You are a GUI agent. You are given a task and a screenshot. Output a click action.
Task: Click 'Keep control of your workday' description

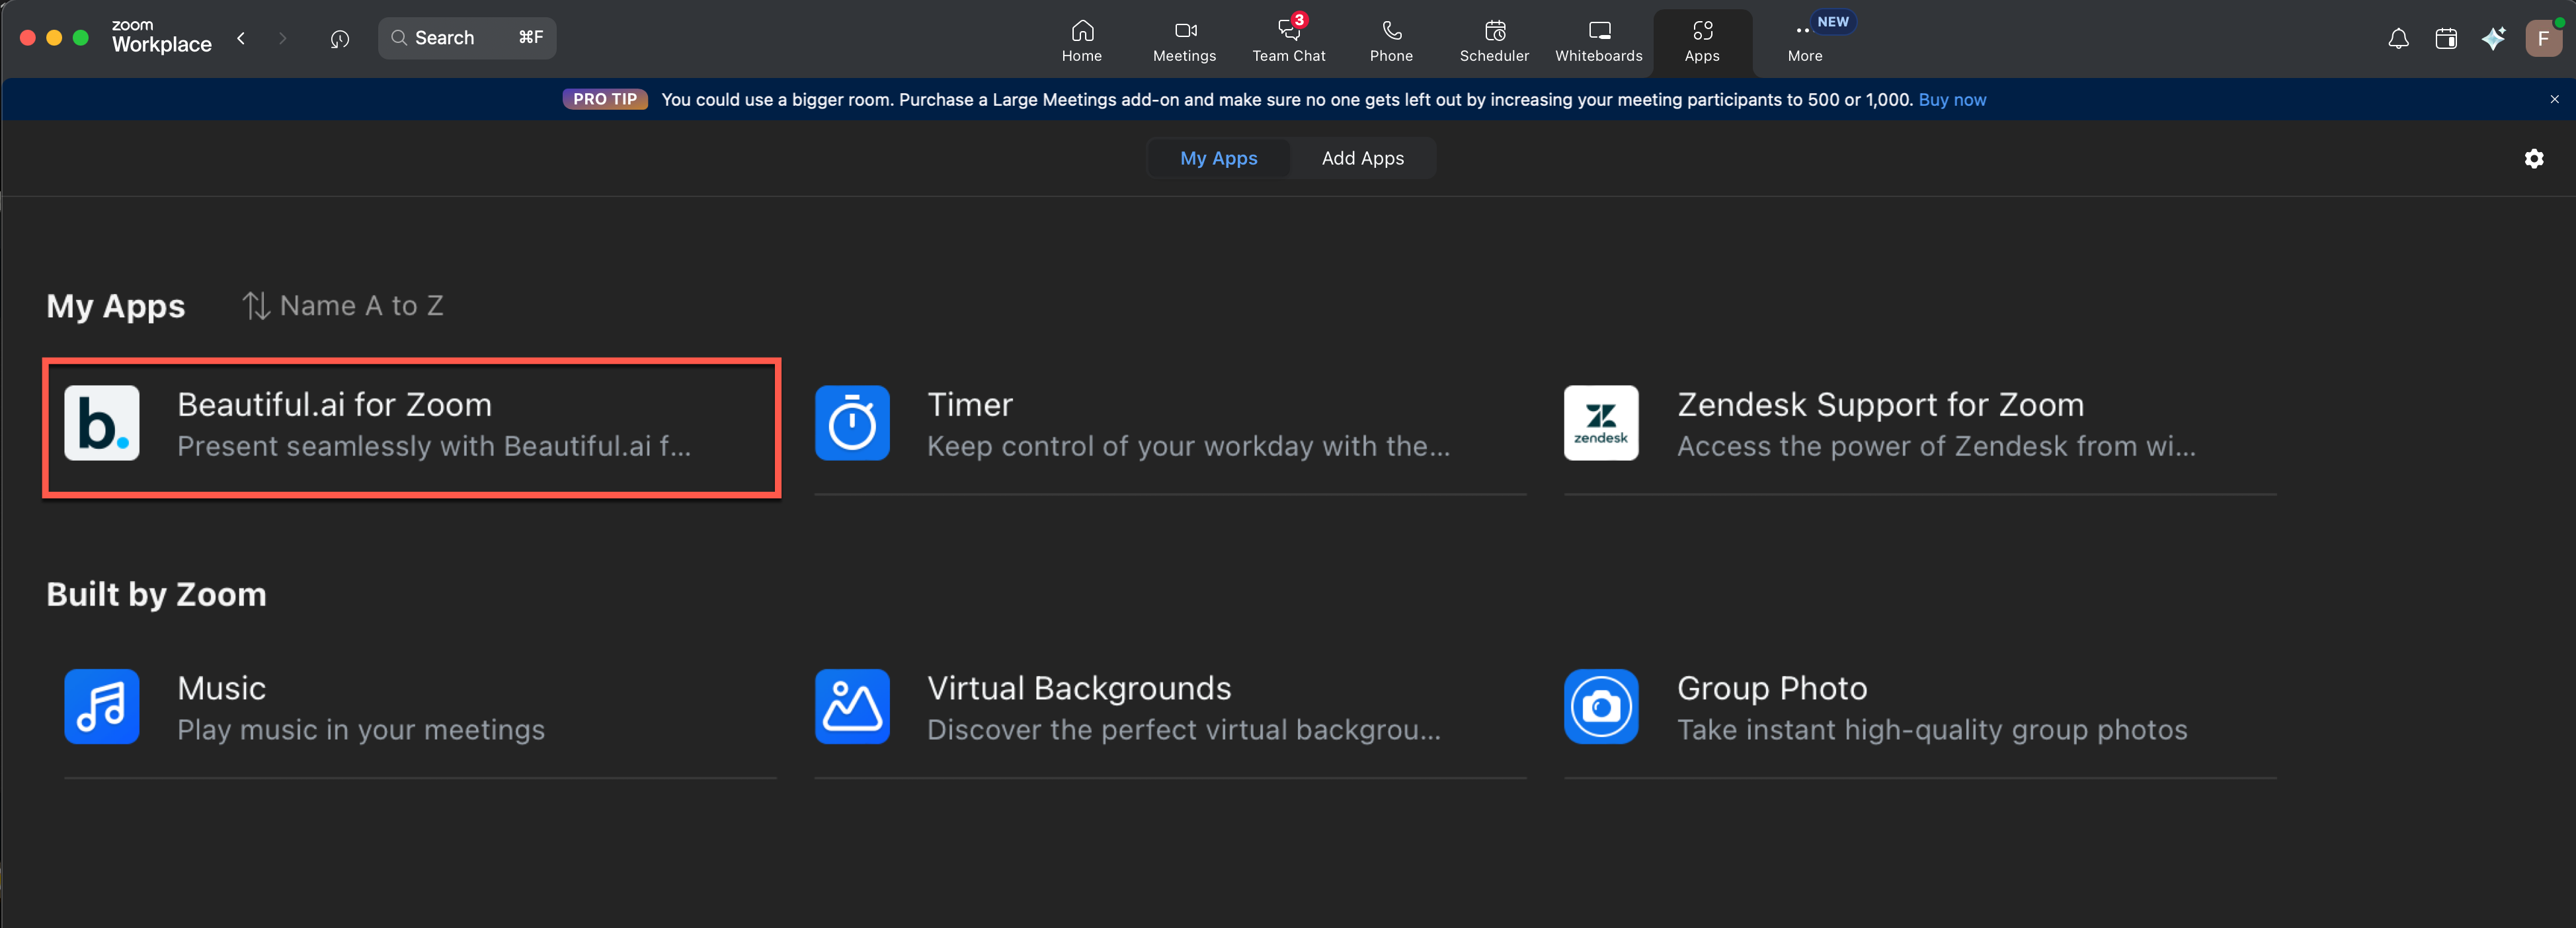(x=1188, y=446)
